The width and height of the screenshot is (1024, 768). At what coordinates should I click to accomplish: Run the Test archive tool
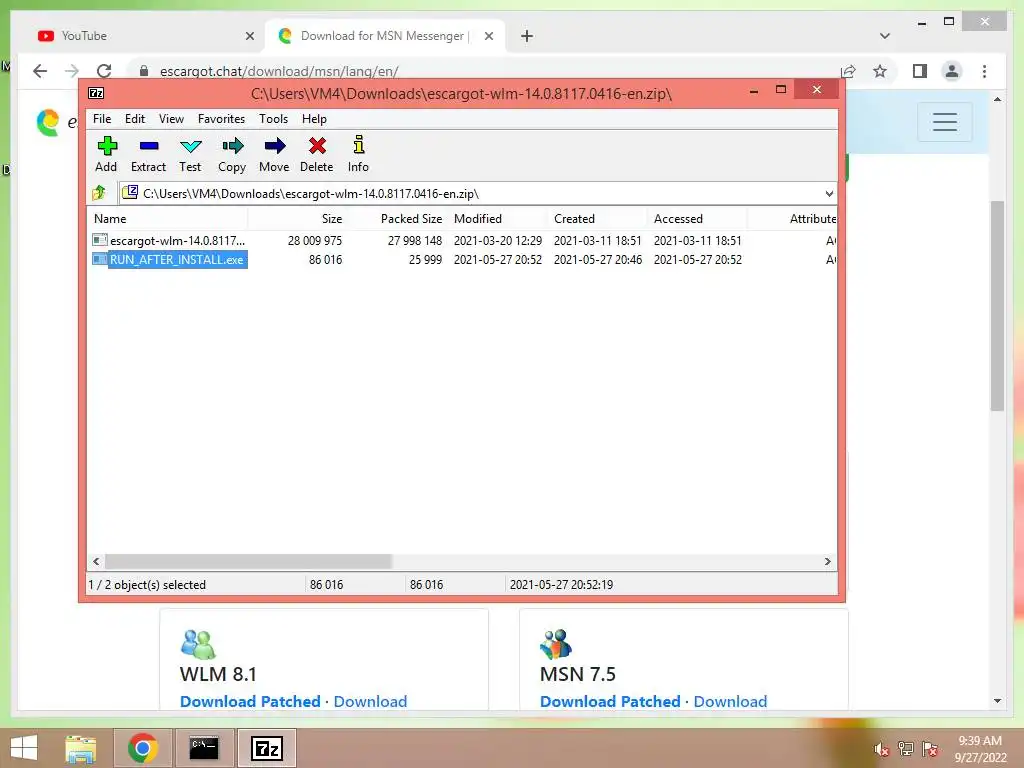pyautogui.click(x=190, y=154)
